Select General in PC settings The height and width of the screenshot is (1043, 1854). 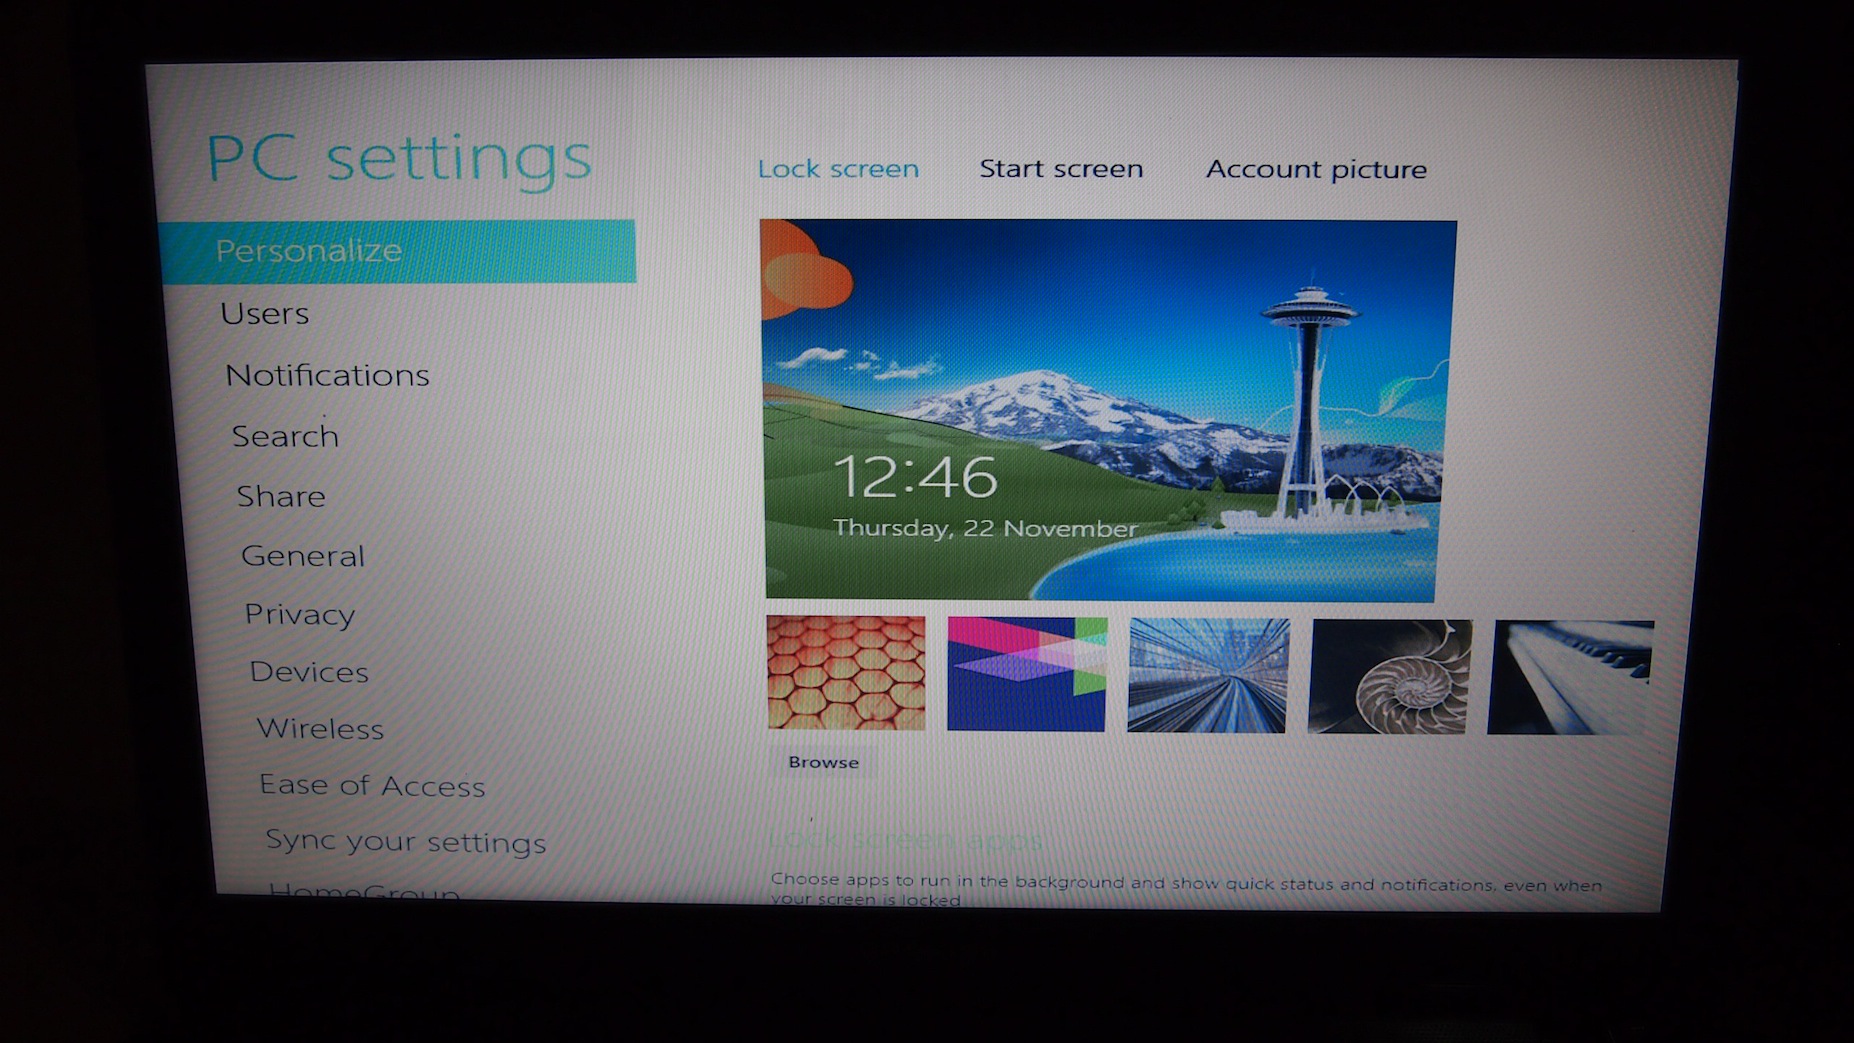[x=302, y=556]
